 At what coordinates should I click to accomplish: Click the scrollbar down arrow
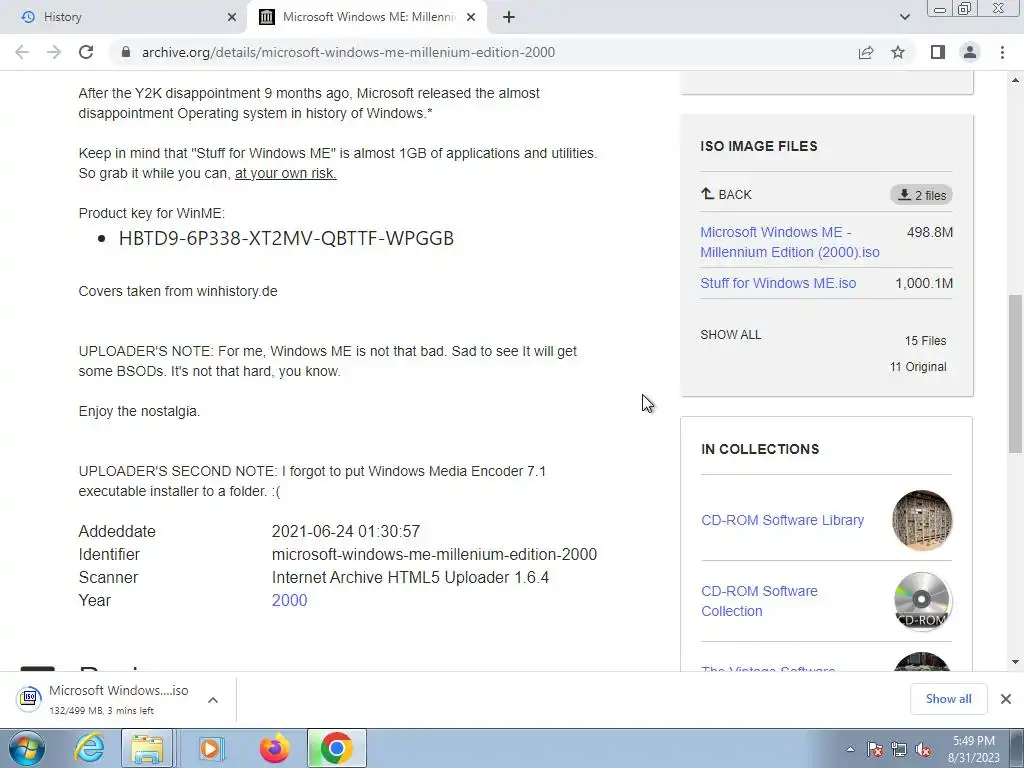coord(1015,662)
